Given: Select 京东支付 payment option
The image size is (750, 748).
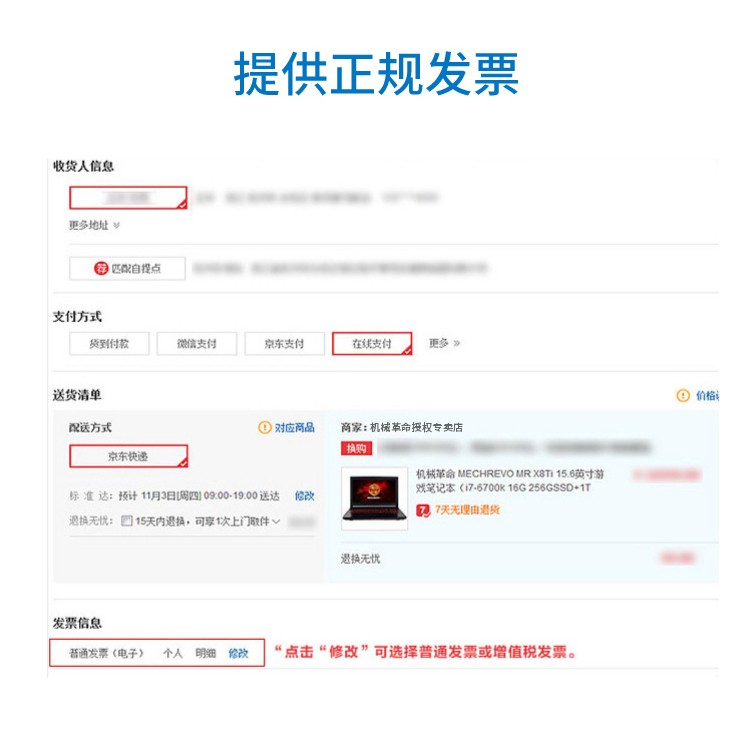Looking at the screenshot, I should 285,343.
